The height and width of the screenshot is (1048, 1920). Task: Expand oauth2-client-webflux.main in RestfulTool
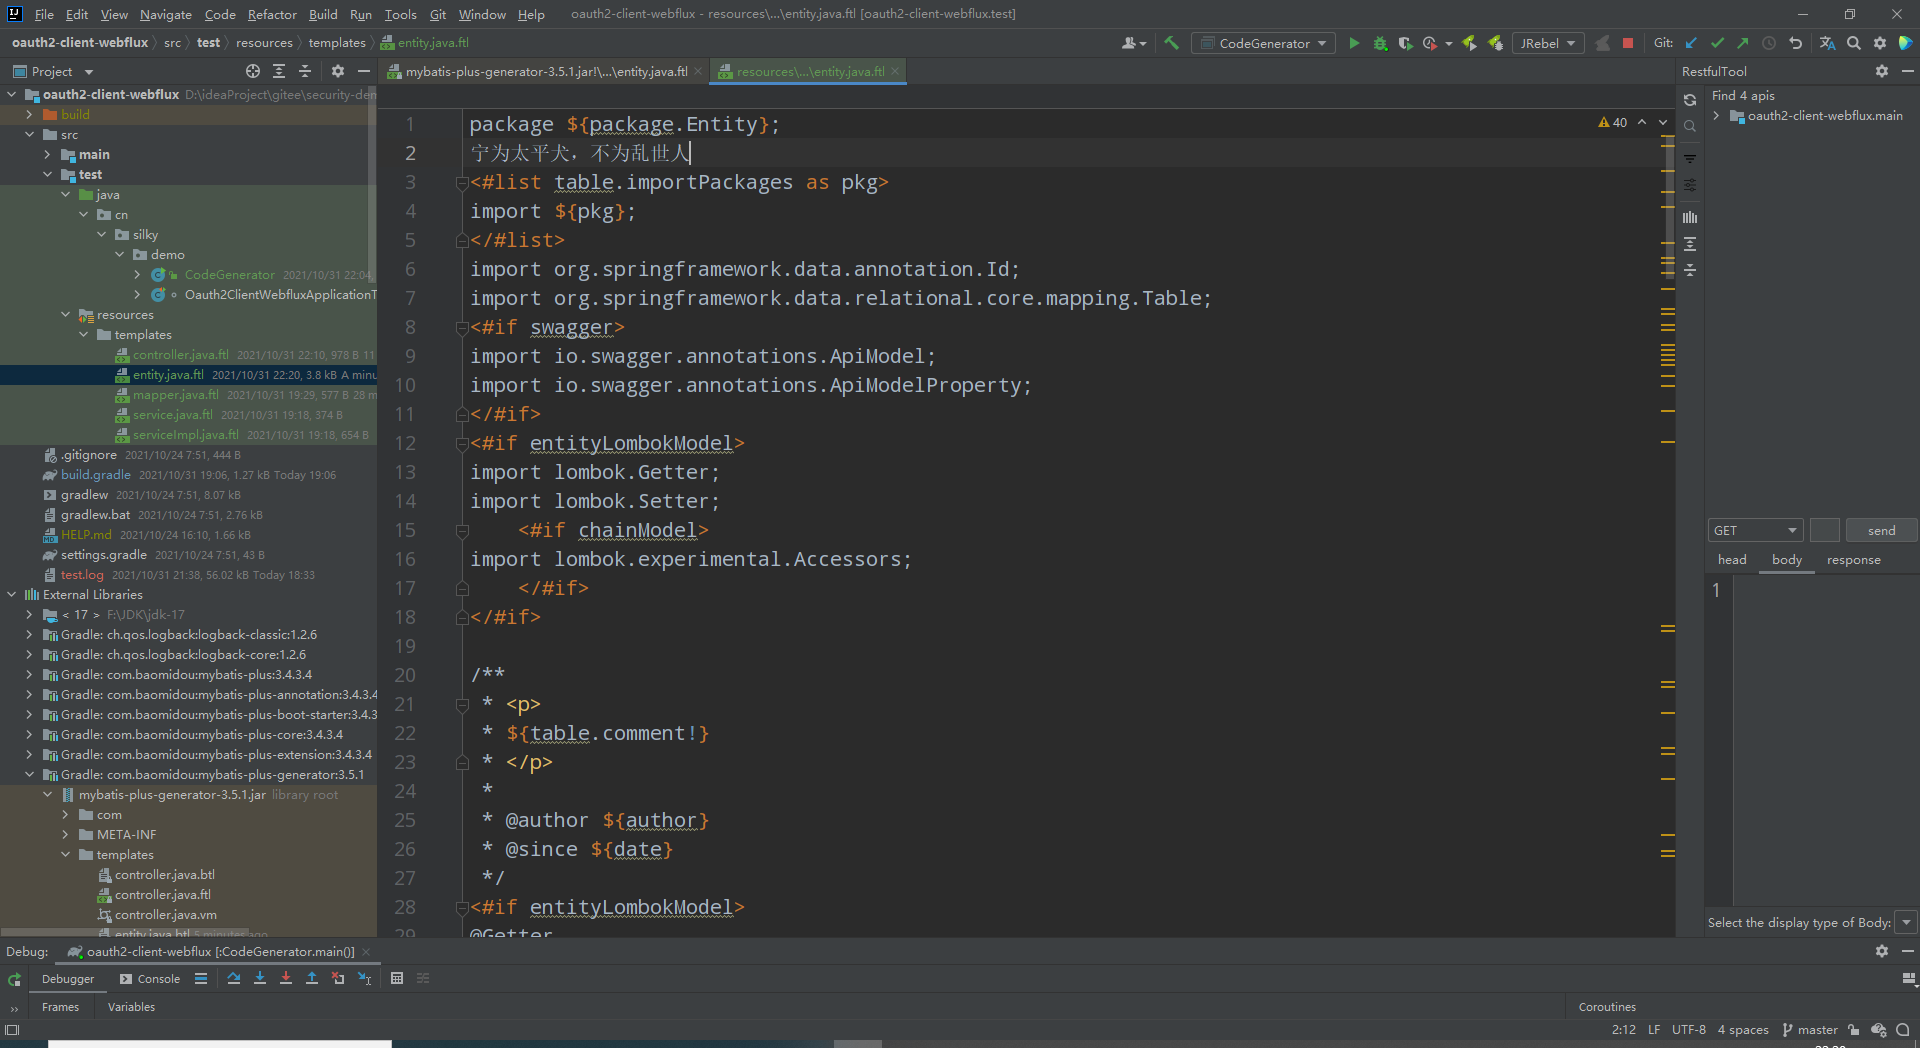[x=1717, y=115]
